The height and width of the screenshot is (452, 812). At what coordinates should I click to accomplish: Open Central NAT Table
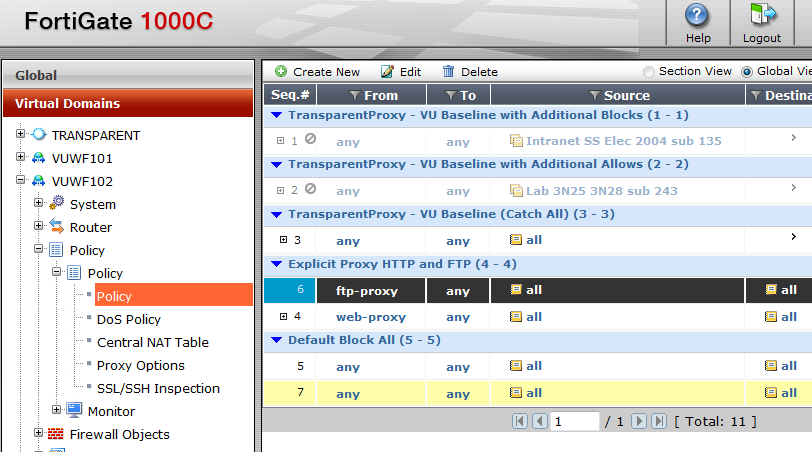pyautogui.click(x=153, y=342)
